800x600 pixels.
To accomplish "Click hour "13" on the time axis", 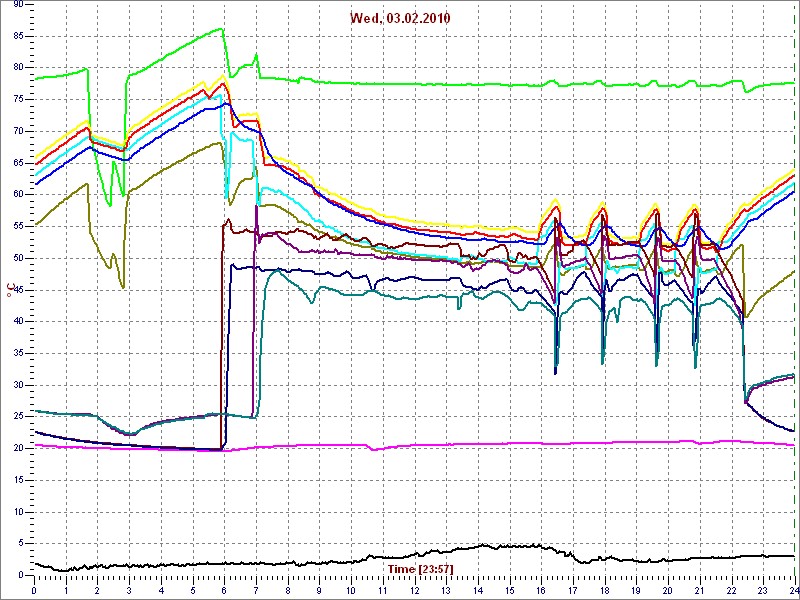I will click(x=446, y=590).
